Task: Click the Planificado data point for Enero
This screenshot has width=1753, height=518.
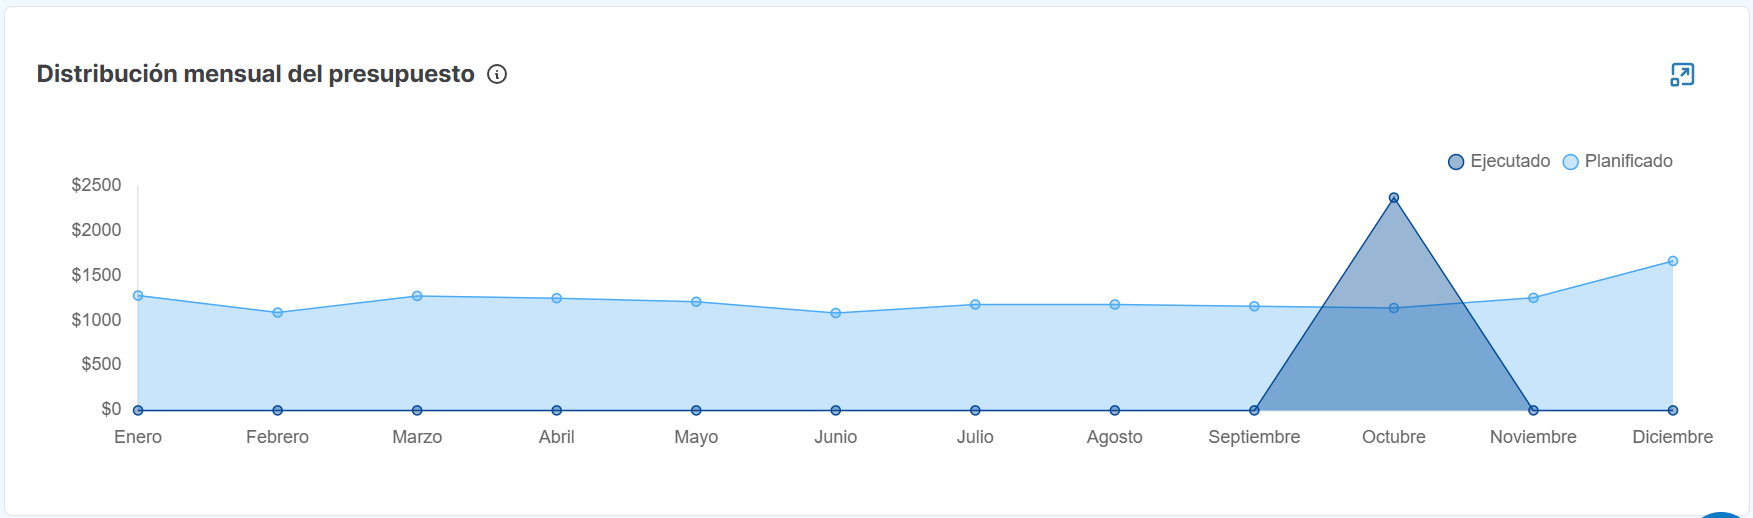Action: coord(138,296)
